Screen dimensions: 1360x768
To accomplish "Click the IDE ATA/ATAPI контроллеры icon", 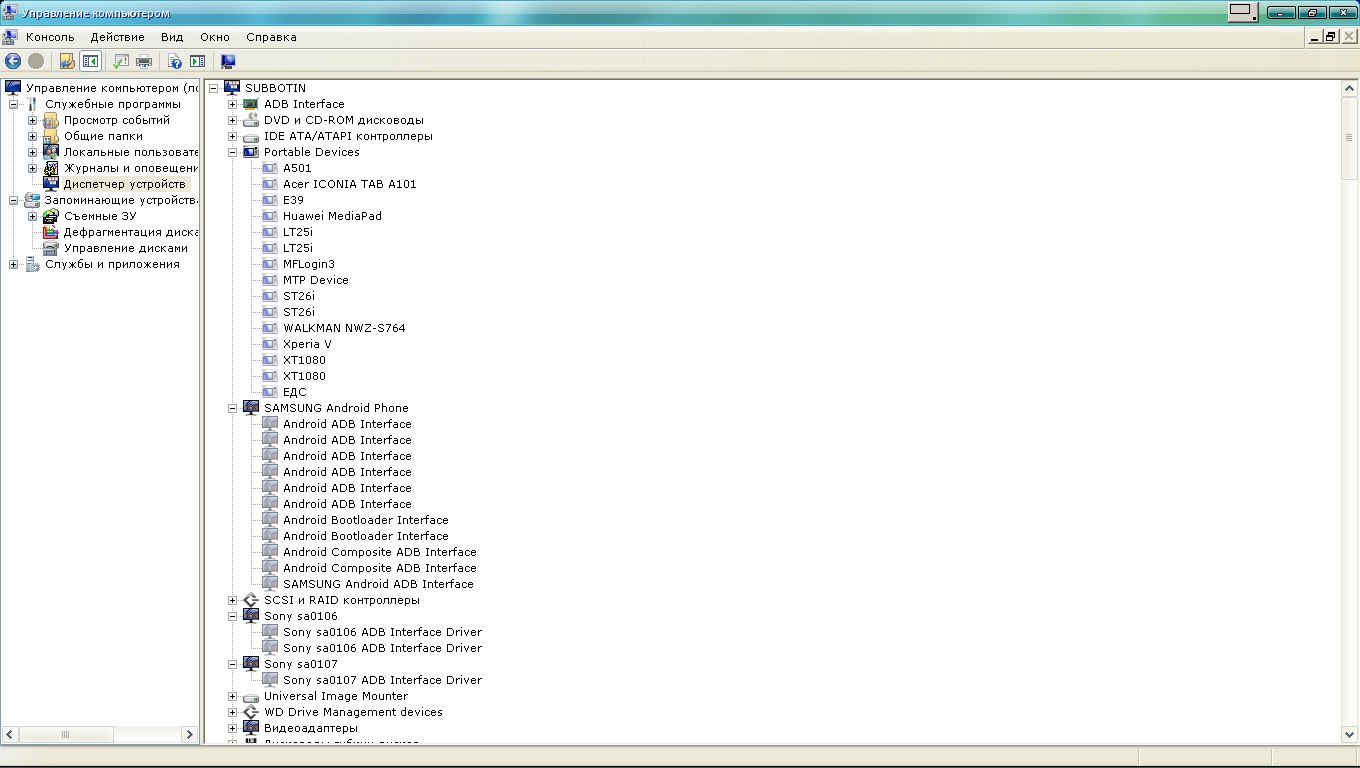I will [x=251, y=136].
